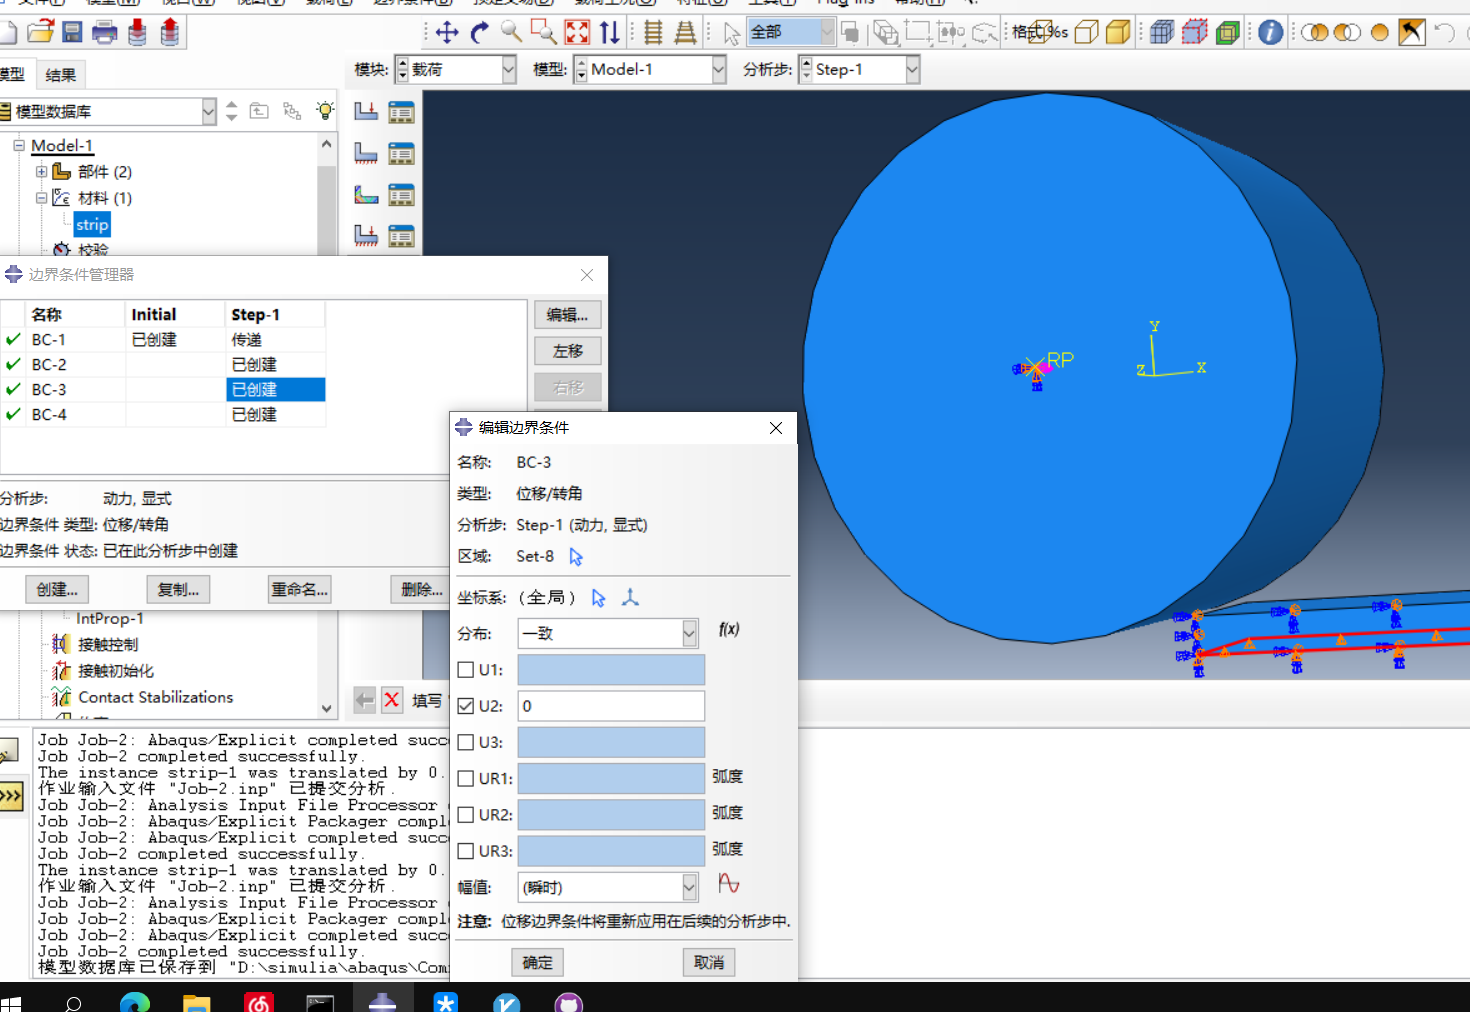Enable the UR3 rotation checkbox
This screenshot has height=1012, width=1470.
click(x=466, y=851)
